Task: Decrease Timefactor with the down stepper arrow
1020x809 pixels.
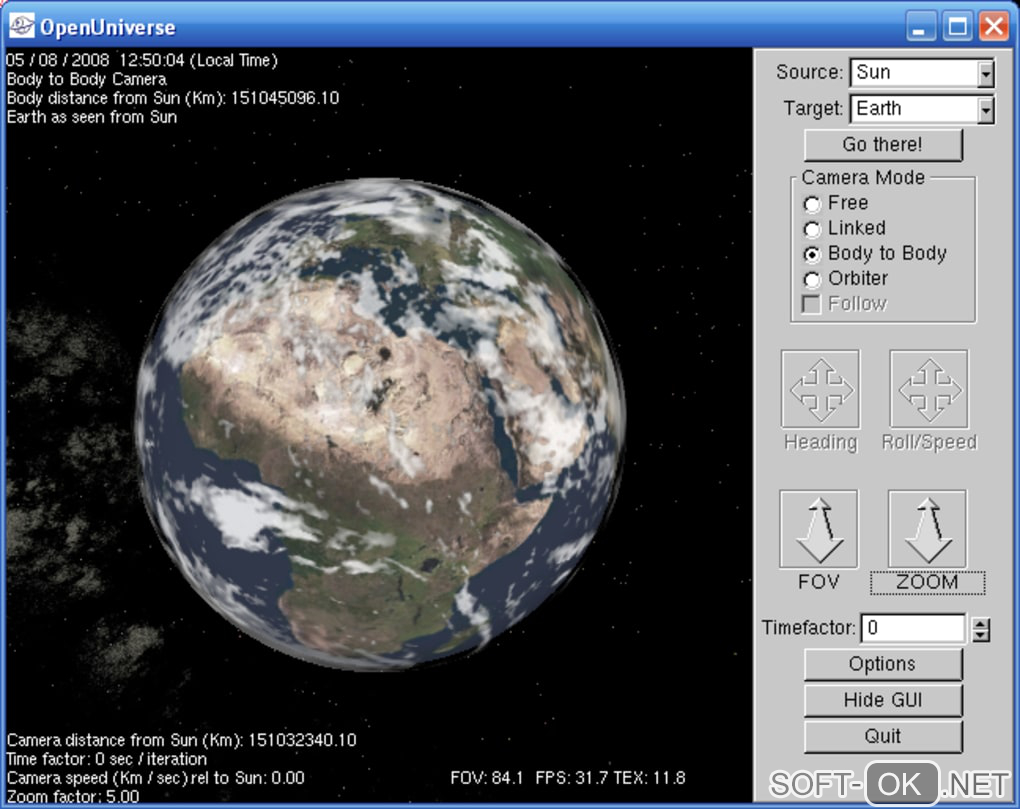Action: point(981,635)
